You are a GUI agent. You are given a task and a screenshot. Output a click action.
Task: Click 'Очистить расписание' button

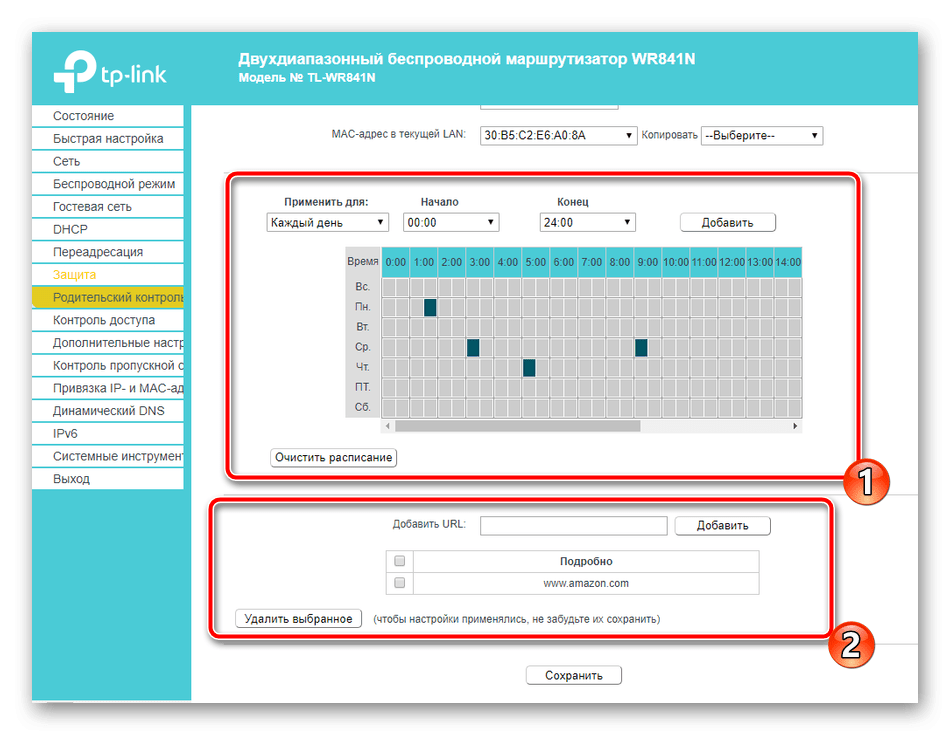[334, 458]
